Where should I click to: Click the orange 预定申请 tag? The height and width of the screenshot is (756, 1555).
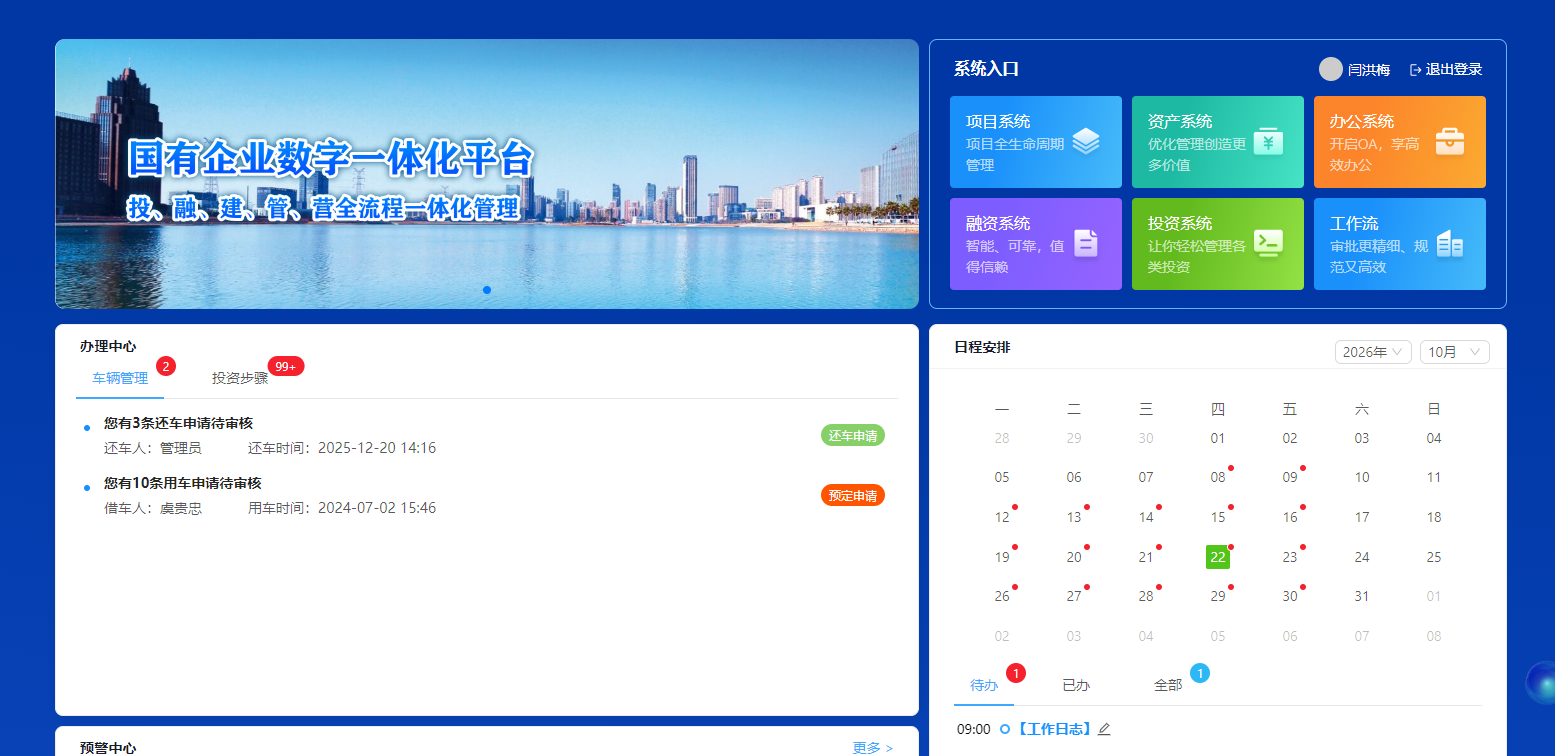point(853,495)
